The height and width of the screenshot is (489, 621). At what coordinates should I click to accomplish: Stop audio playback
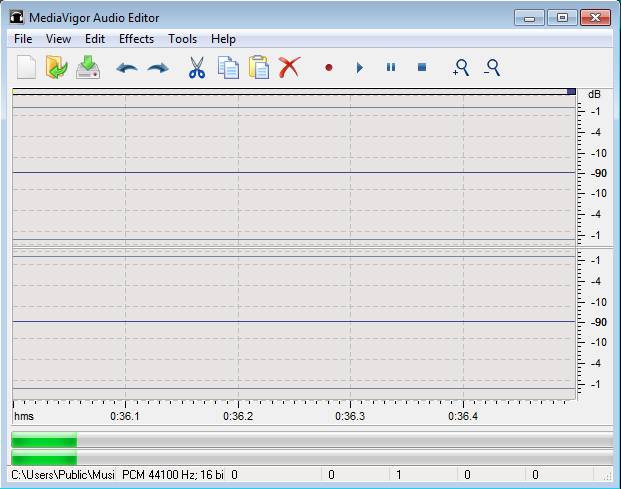422,68
